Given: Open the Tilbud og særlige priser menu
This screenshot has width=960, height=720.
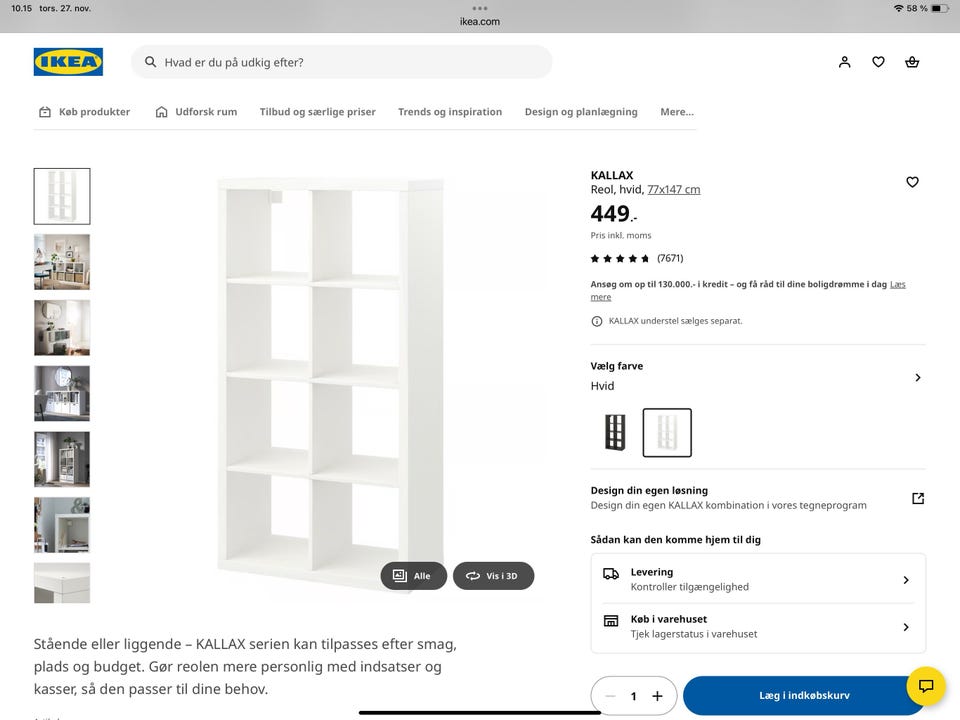Looking at the screenshot, I should [x=317, y=112].
